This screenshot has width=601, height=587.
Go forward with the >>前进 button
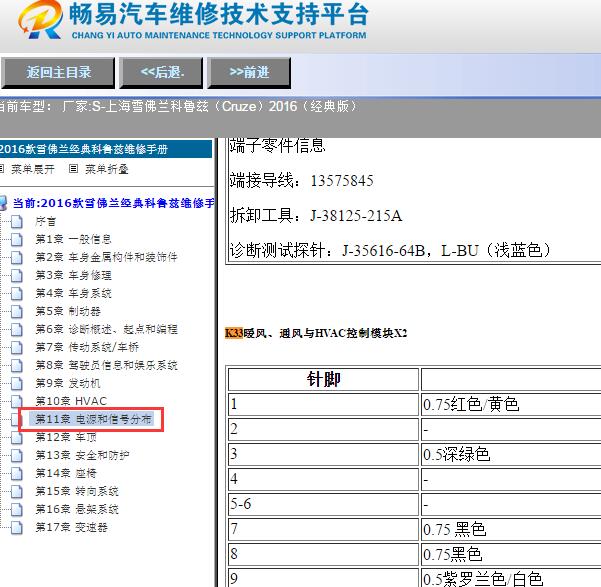coord(249,72)
